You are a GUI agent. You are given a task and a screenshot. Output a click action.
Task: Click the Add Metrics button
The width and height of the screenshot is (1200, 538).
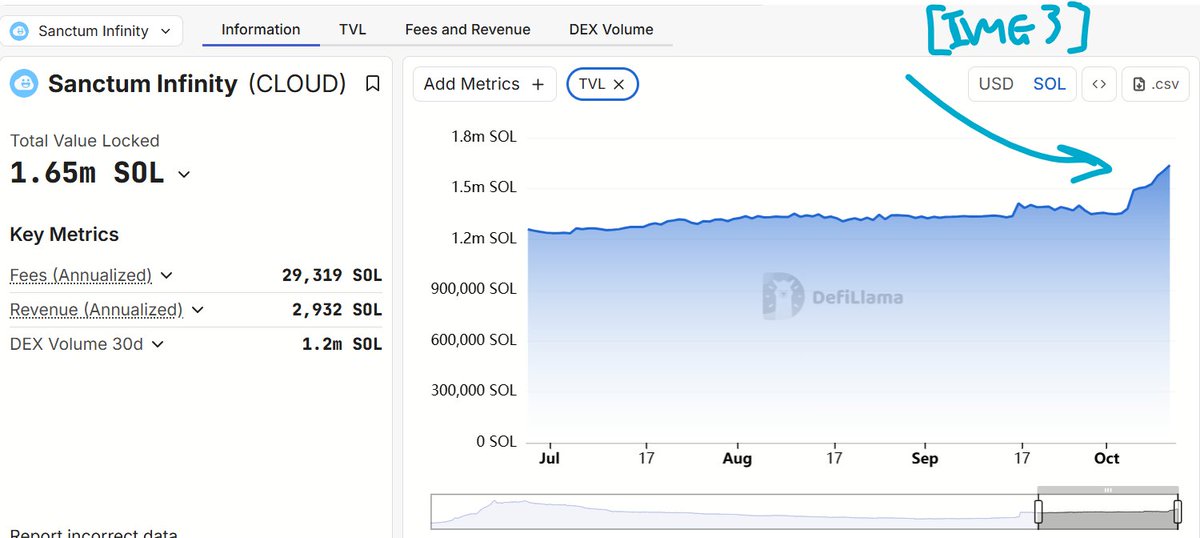coord(484,84)
